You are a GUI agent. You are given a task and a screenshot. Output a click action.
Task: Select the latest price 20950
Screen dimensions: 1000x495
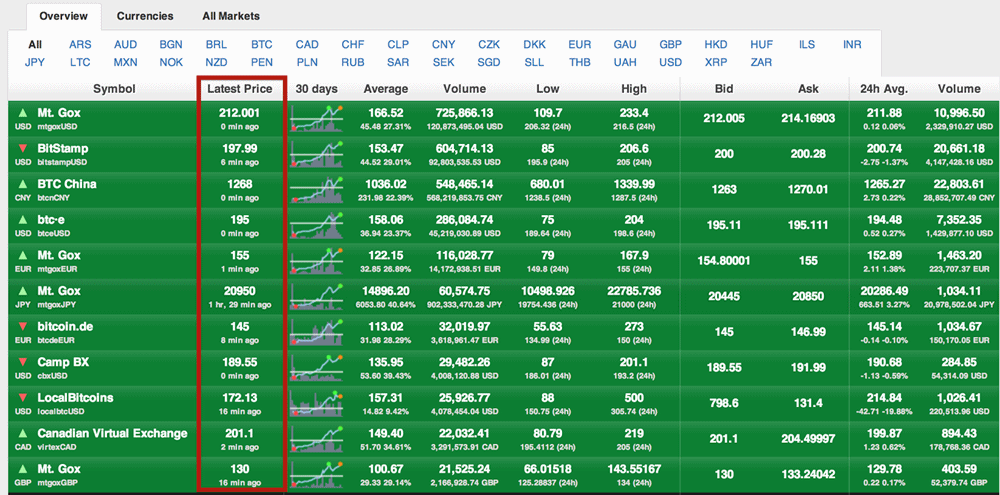tap(240, 292)
